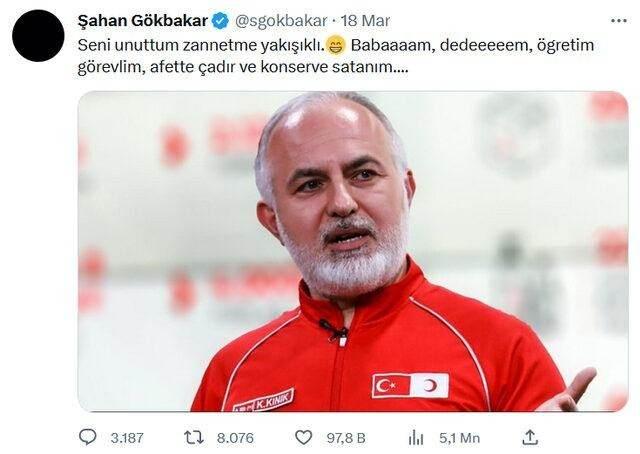The height and width of the screenshot is (454, 640).
Task: Click the @sgokbakar handle
Action: (x=281, y=21)
